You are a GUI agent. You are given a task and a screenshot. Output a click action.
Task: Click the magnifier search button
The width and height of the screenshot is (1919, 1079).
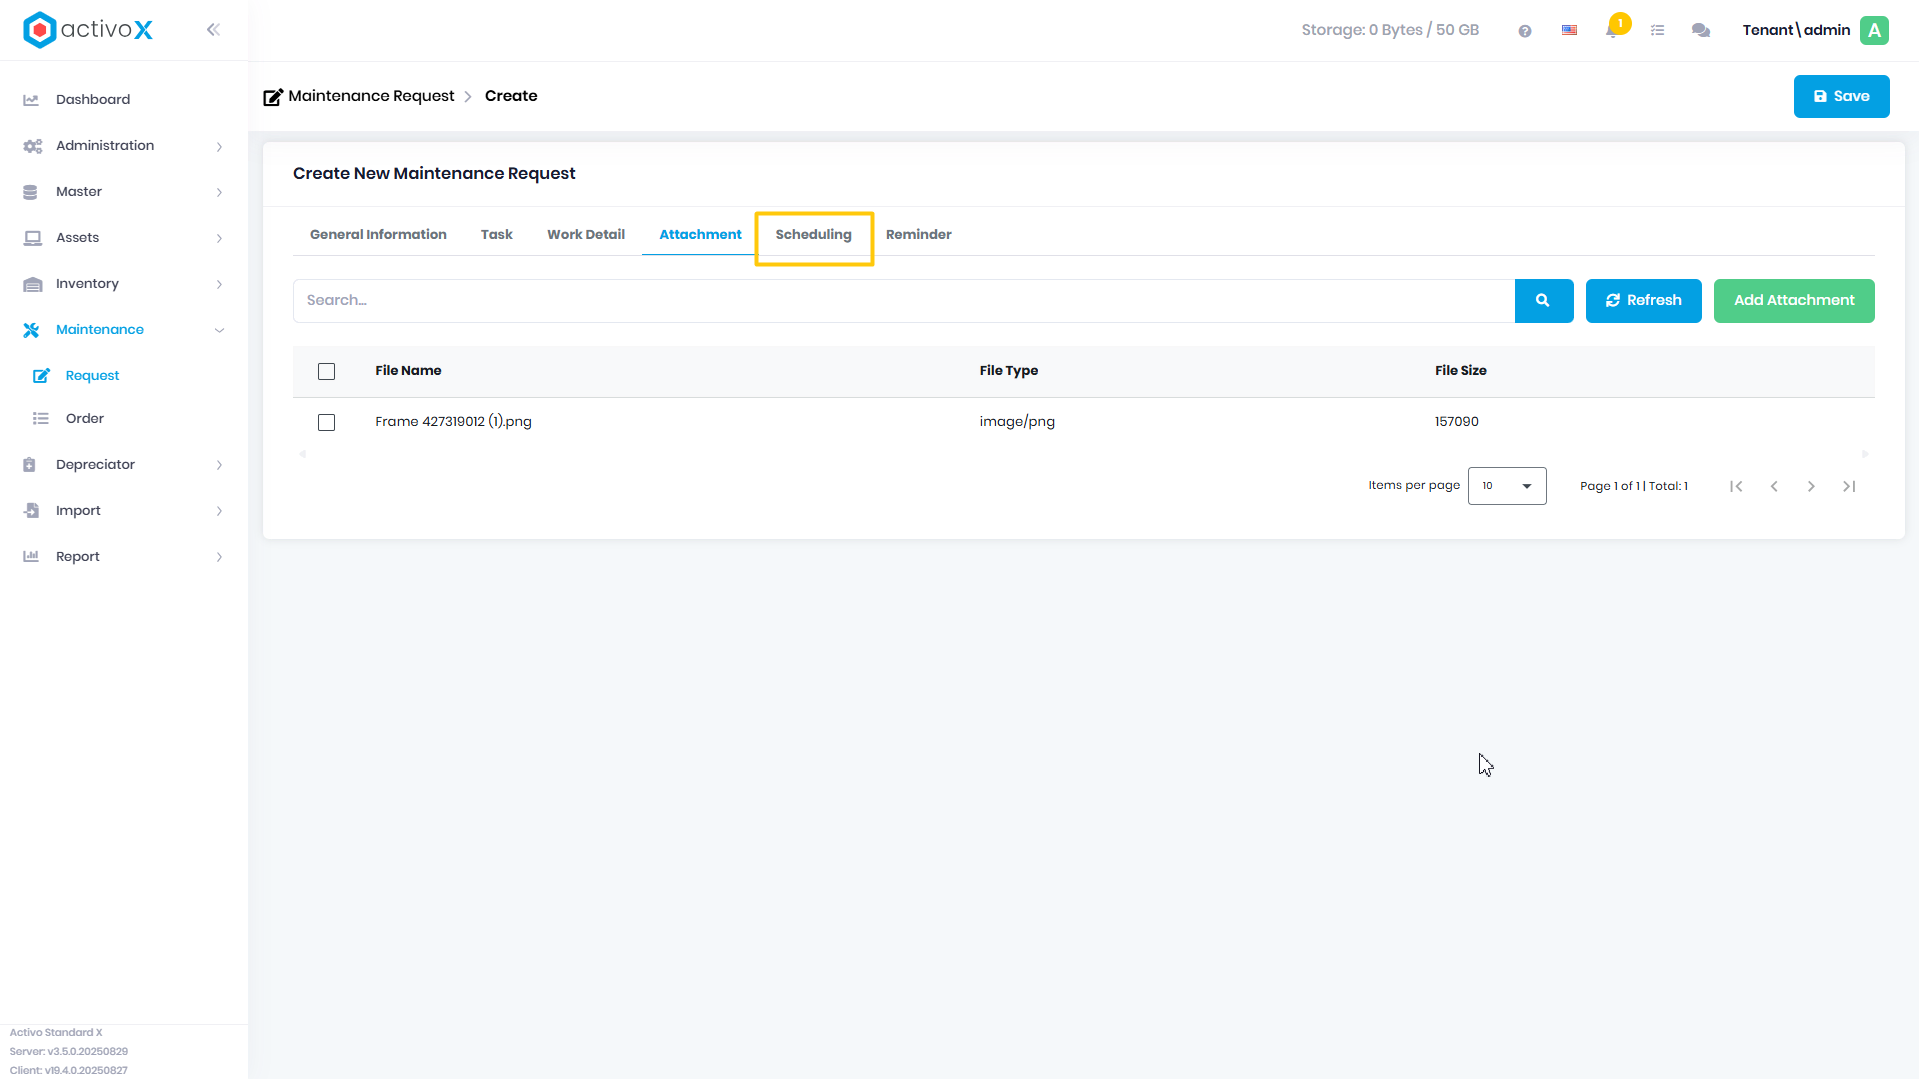click(x=1544, y=301)
